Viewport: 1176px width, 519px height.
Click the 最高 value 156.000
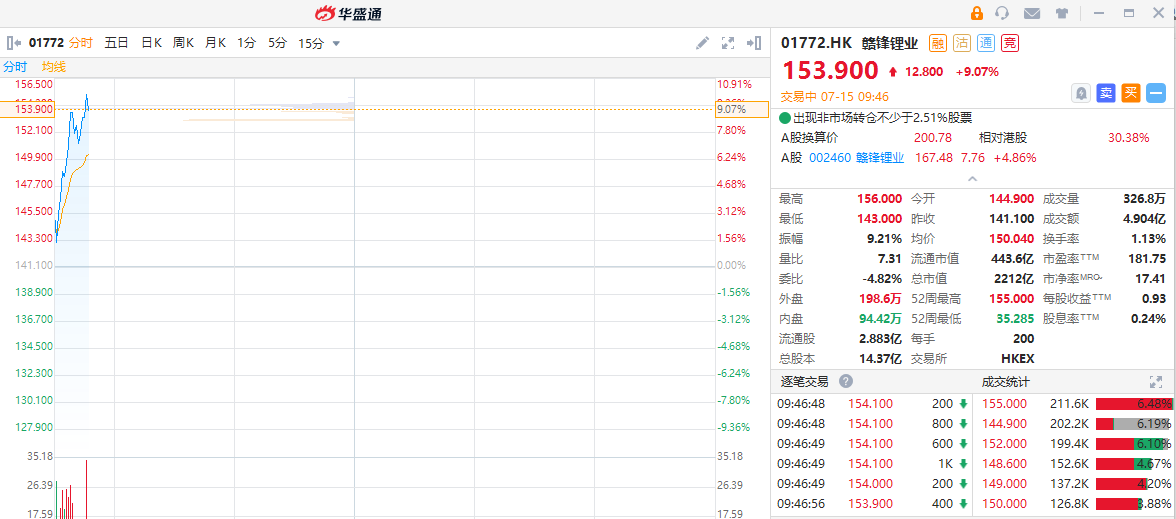[879, 199]
